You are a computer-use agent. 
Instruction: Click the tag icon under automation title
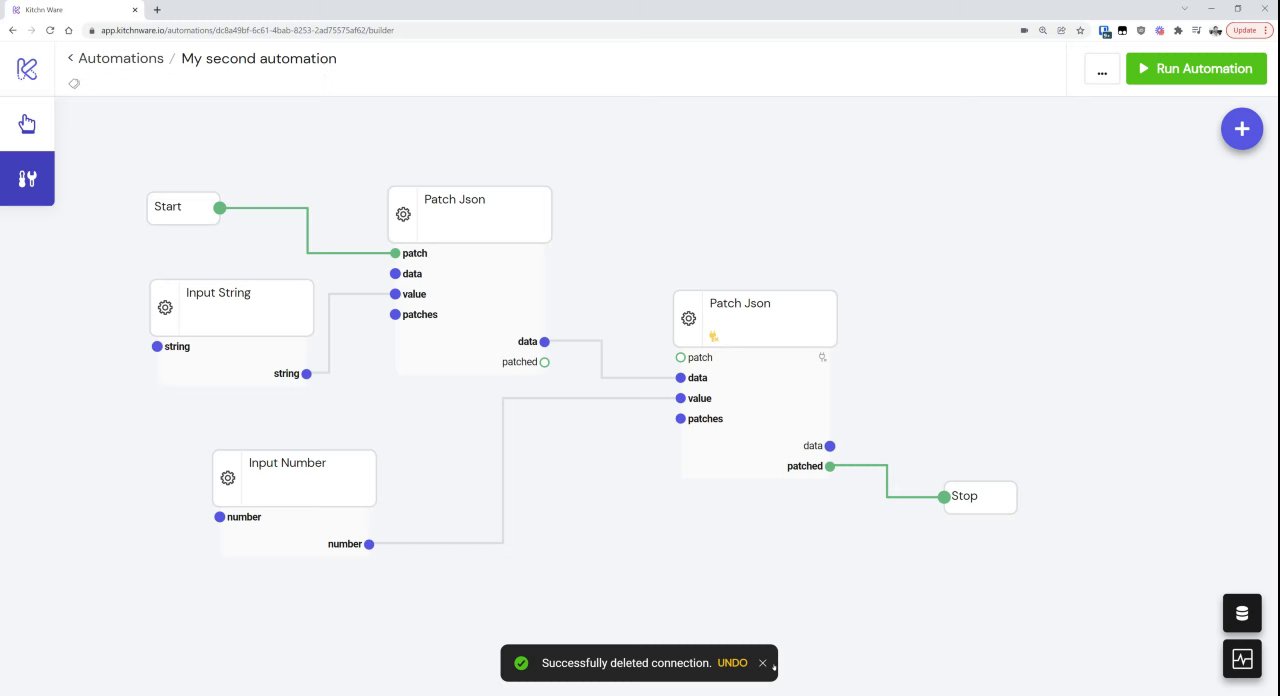click(x=74, y=84)
